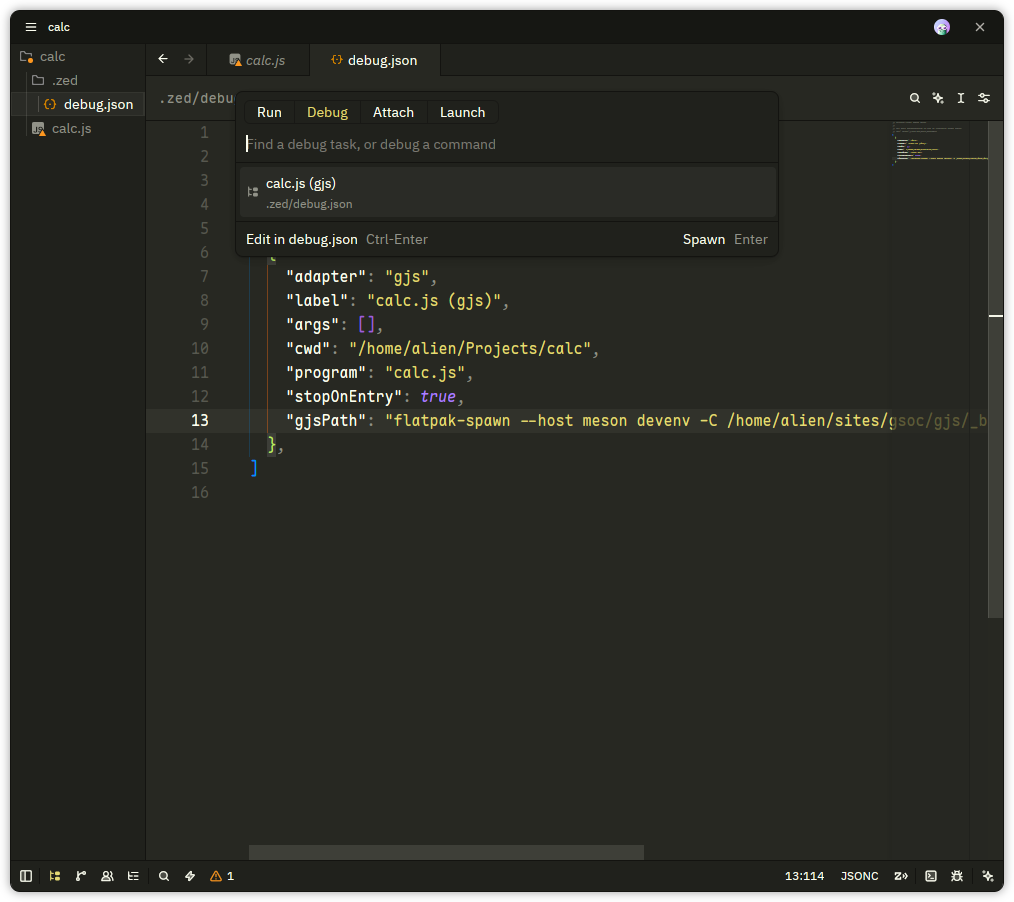Click Edit in debug.json
Viewport: 1014px width, 902px height.
coord(301,239)
